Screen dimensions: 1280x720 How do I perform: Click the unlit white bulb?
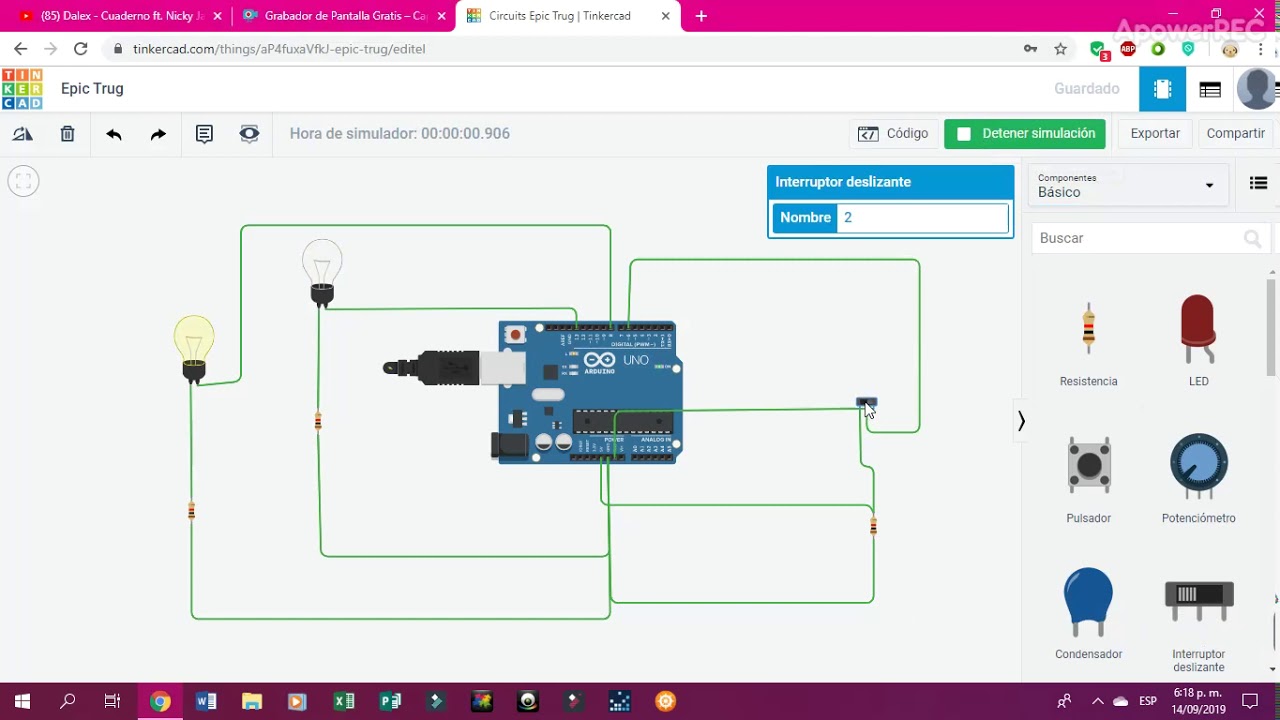pos(322,272)
